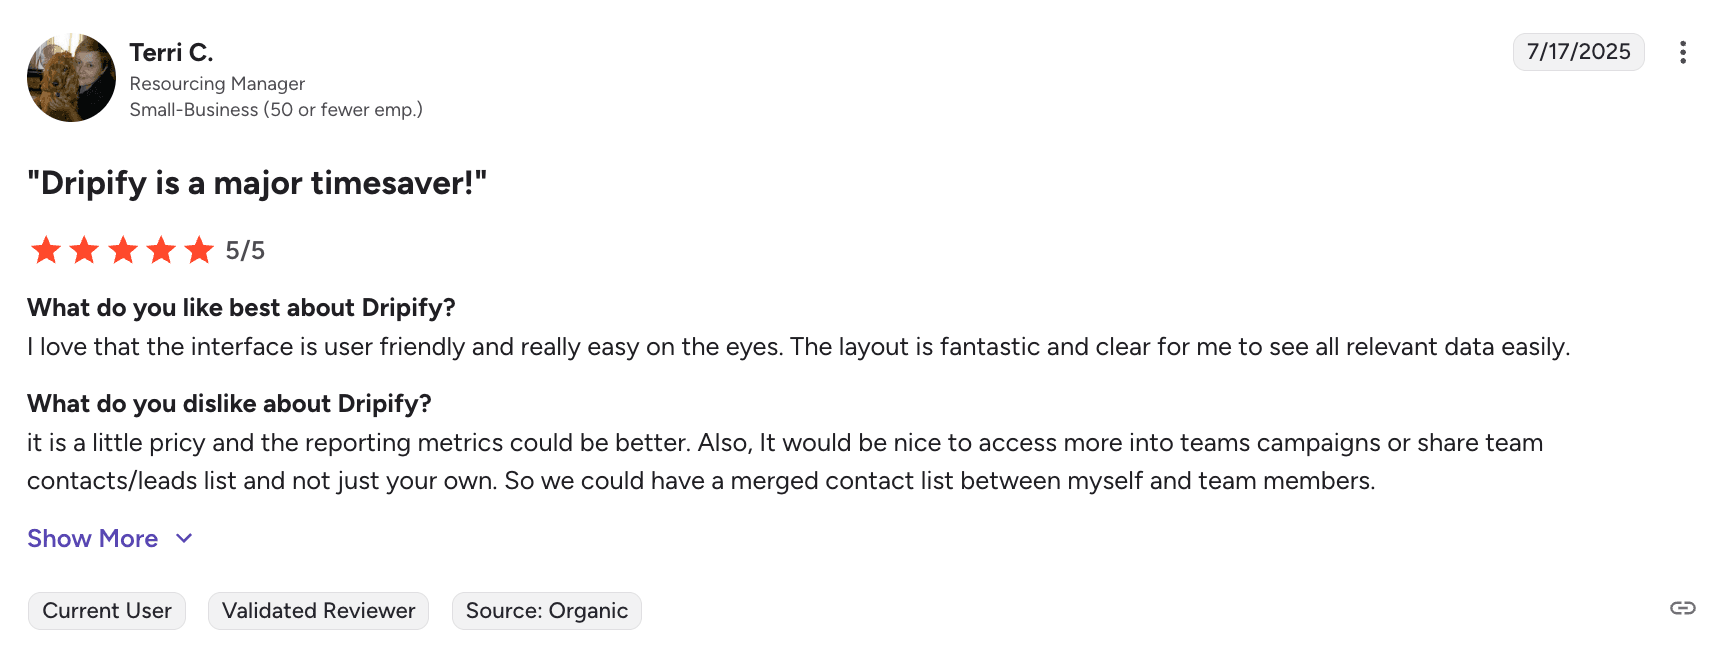Click the Source: Organic tag
Screen dimensions: 1724x660
[547, 611]
